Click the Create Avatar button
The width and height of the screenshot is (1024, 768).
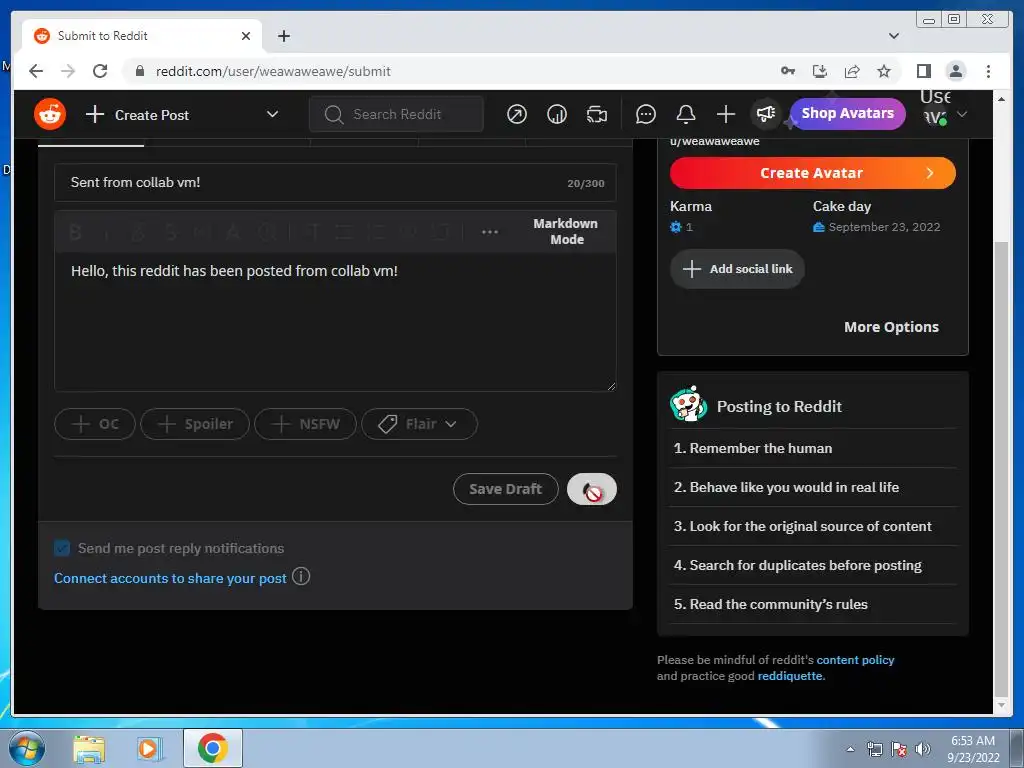812,173
